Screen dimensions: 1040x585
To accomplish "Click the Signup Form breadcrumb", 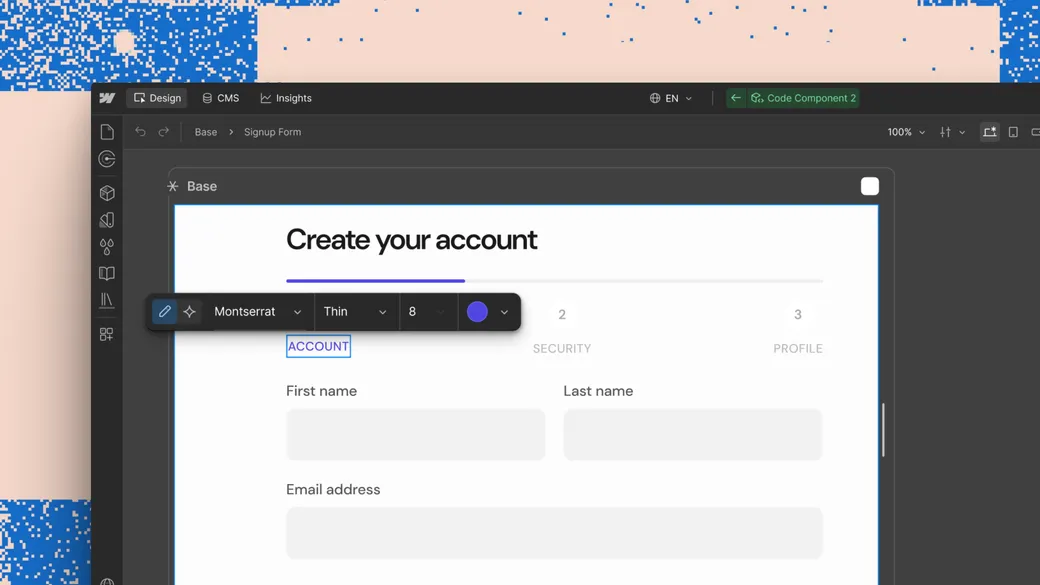I will click(x=273, y=132).
